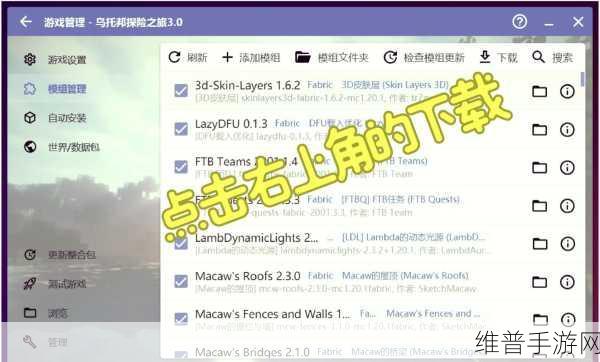600x362 pixels.
Task: Open 管理 wrench entry in sidebar
Action: tap(46, 342)
